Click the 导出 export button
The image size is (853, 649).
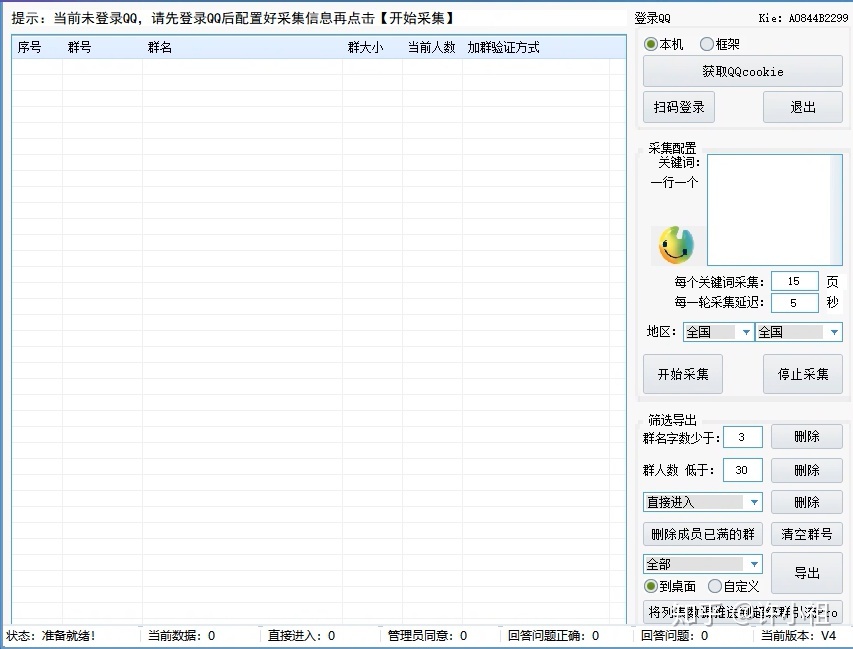point(806,573)
